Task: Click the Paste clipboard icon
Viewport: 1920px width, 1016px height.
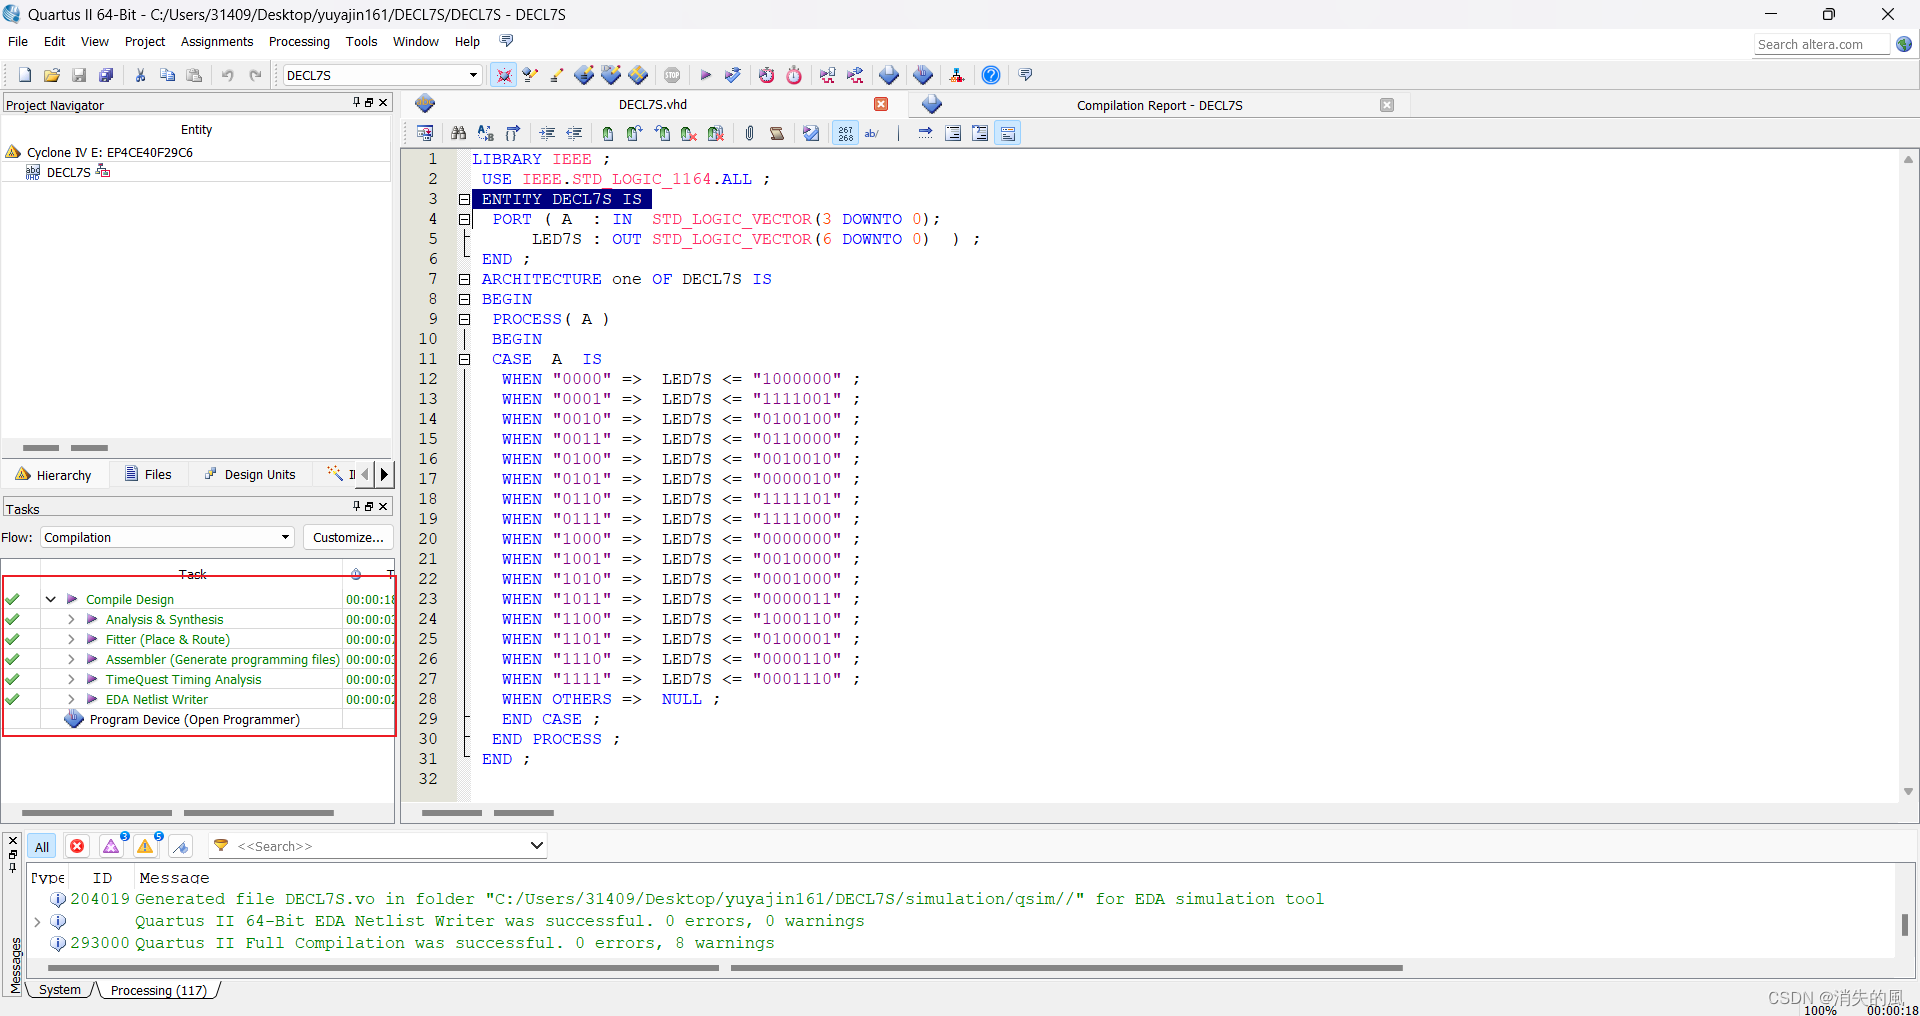Action: pyautogui.click(x=195, y=75)
